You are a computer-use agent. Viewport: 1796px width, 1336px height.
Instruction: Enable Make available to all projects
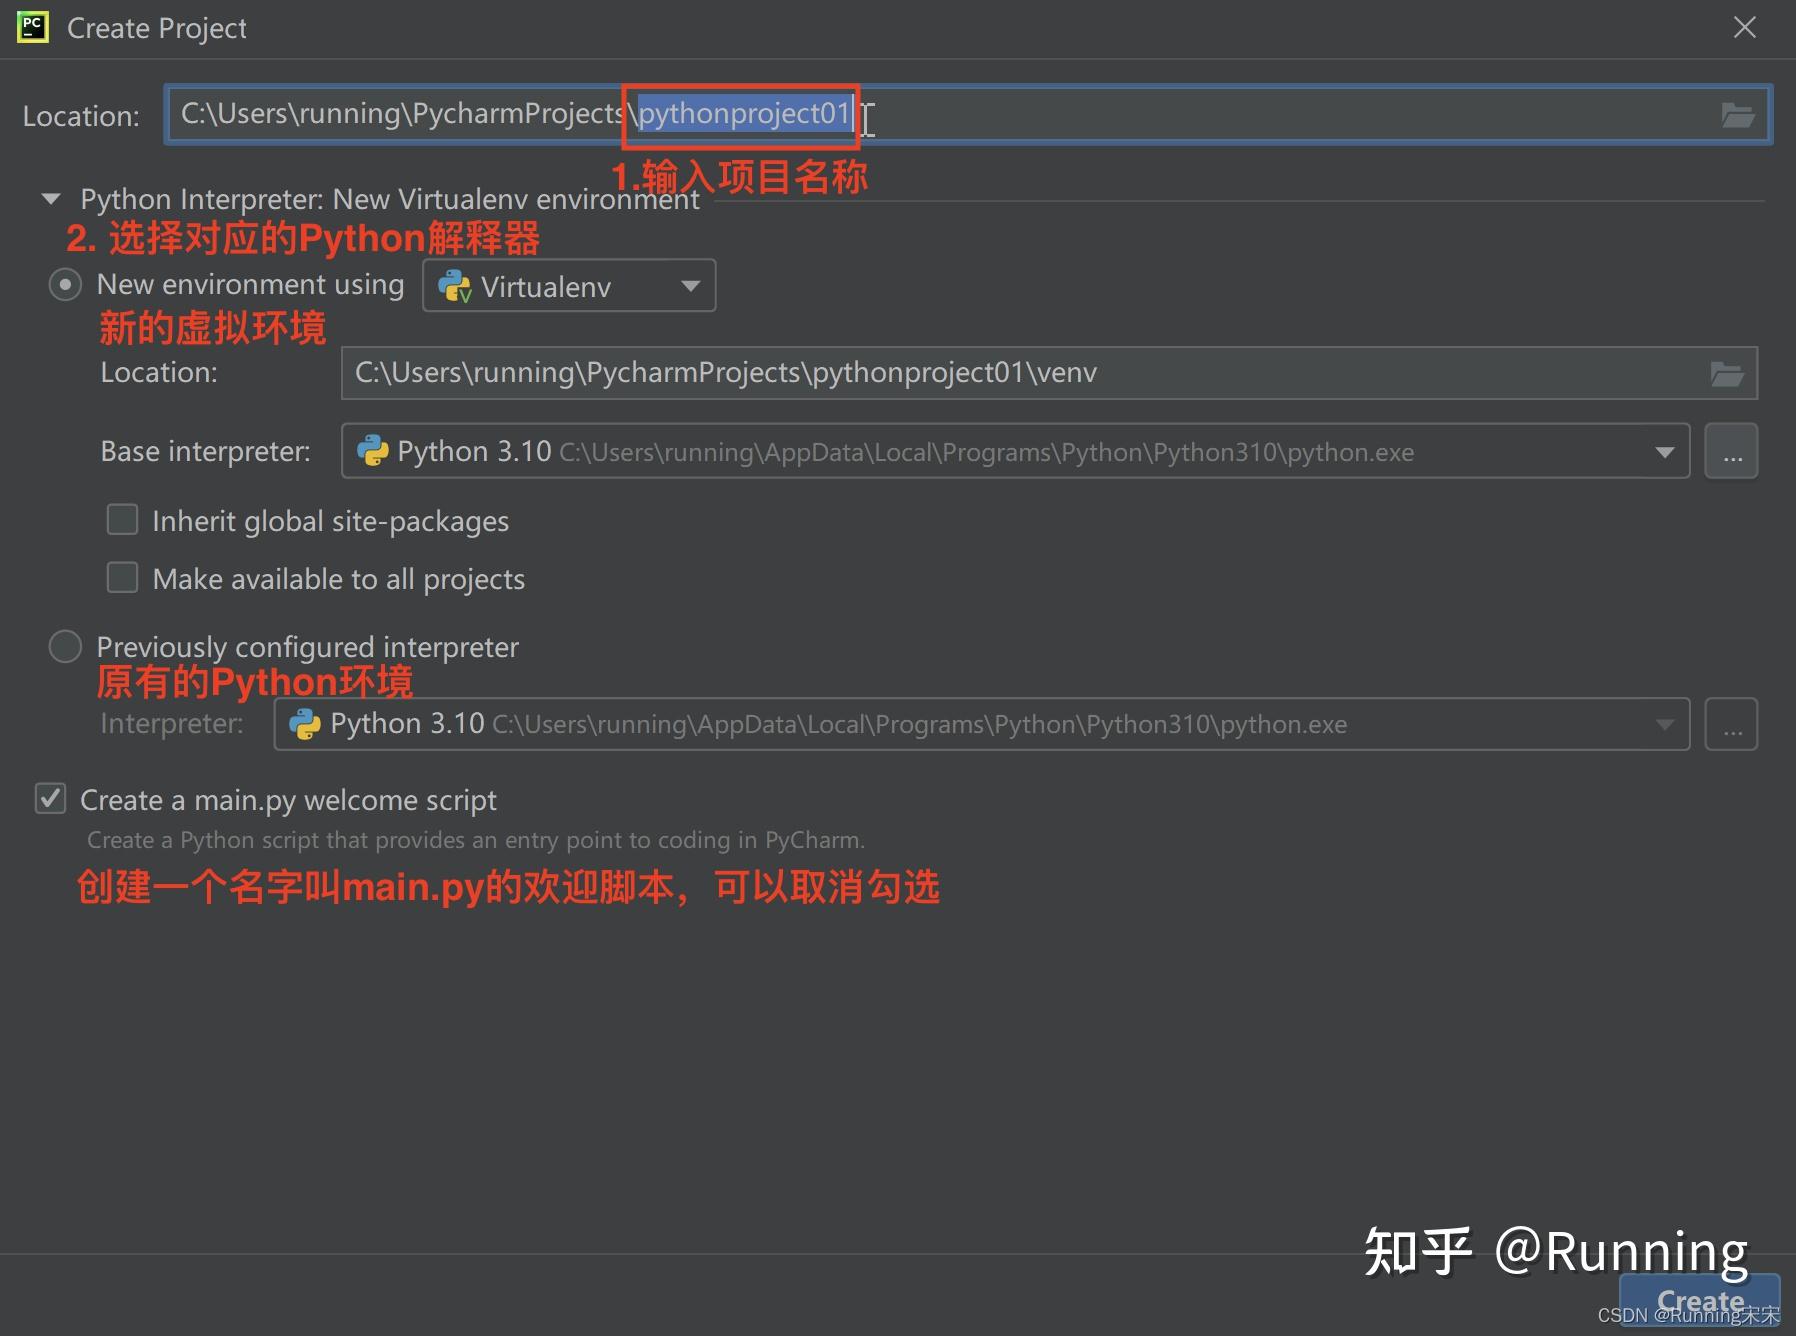[x=121, y=577]
